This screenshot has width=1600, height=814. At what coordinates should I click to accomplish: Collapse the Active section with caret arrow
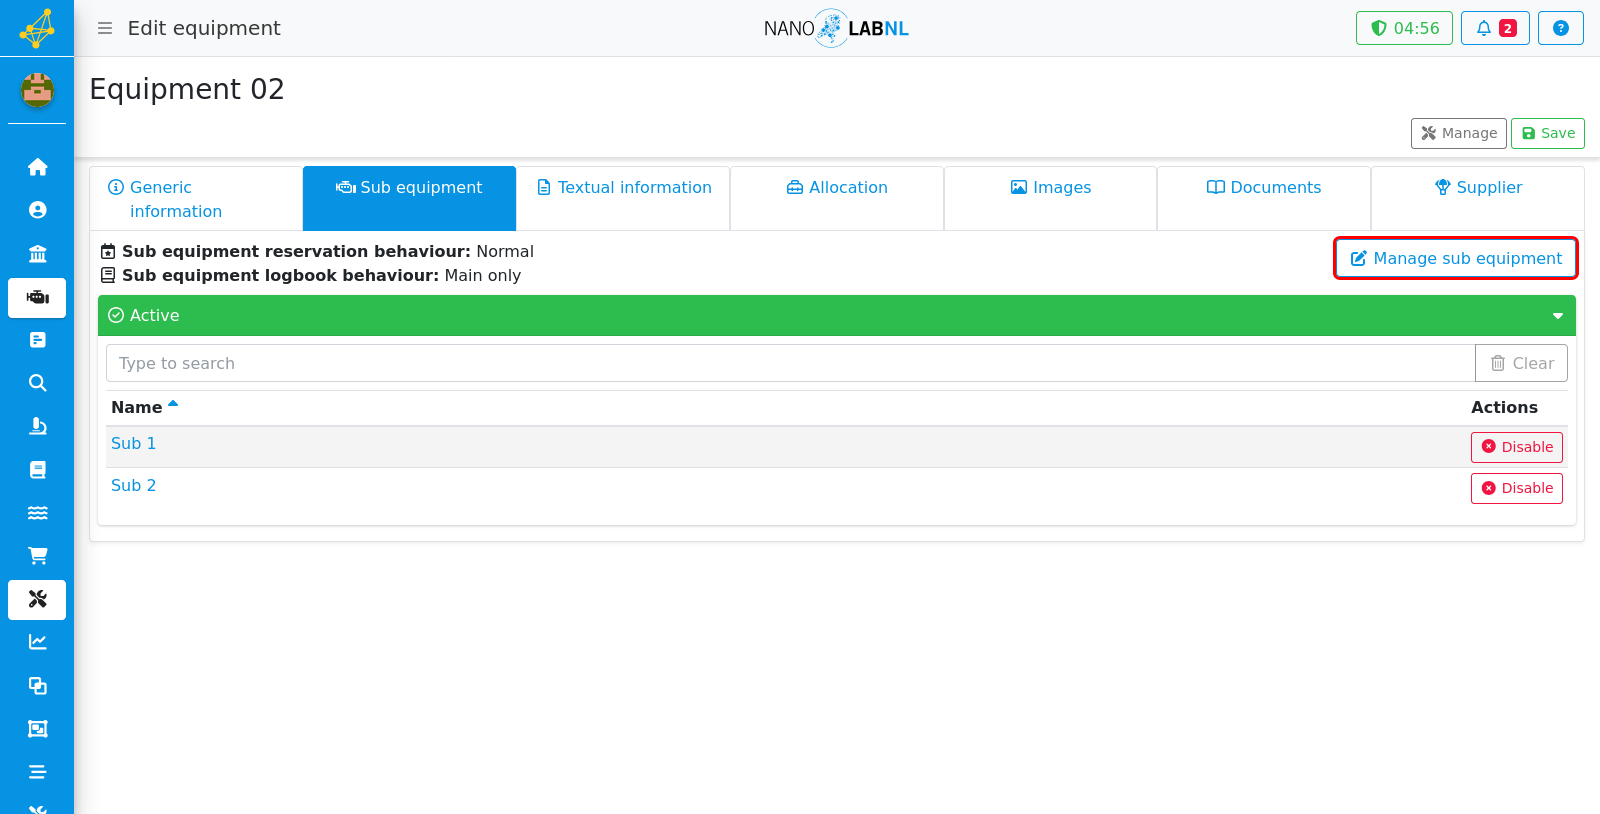1557,316
